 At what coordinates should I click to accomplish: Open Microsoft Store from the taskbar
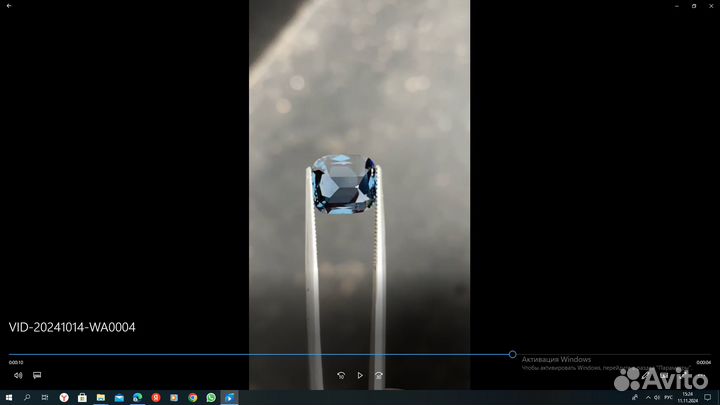pyautogui.click(x=82, y=398)
